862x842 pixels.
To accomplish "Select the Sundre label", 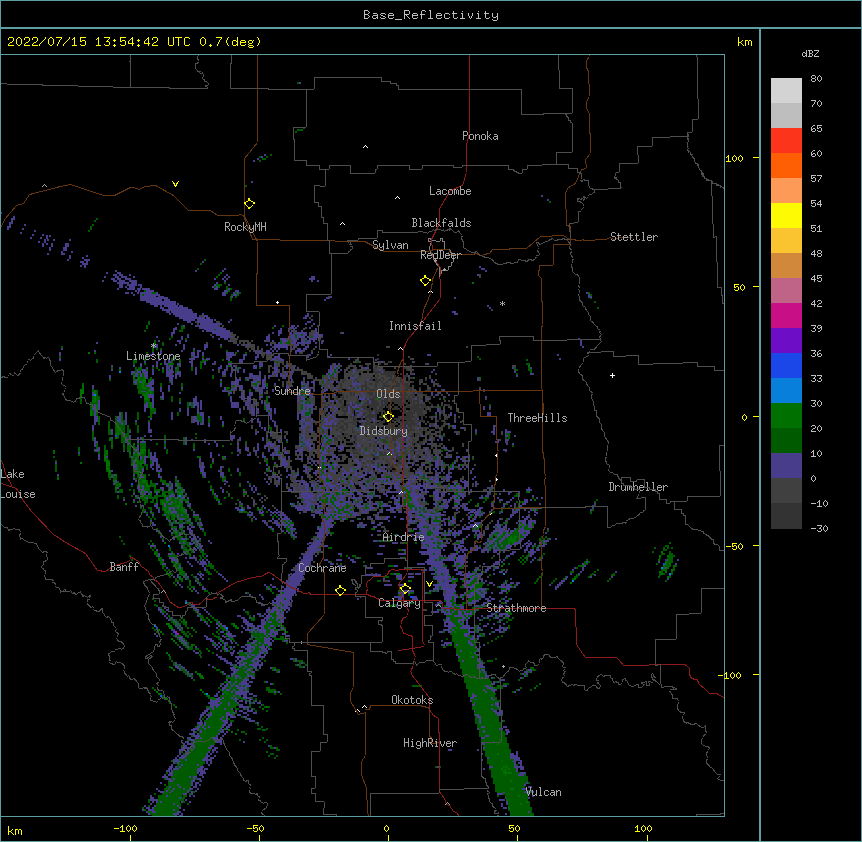I will pyautogui.click(x=292, y=391).
